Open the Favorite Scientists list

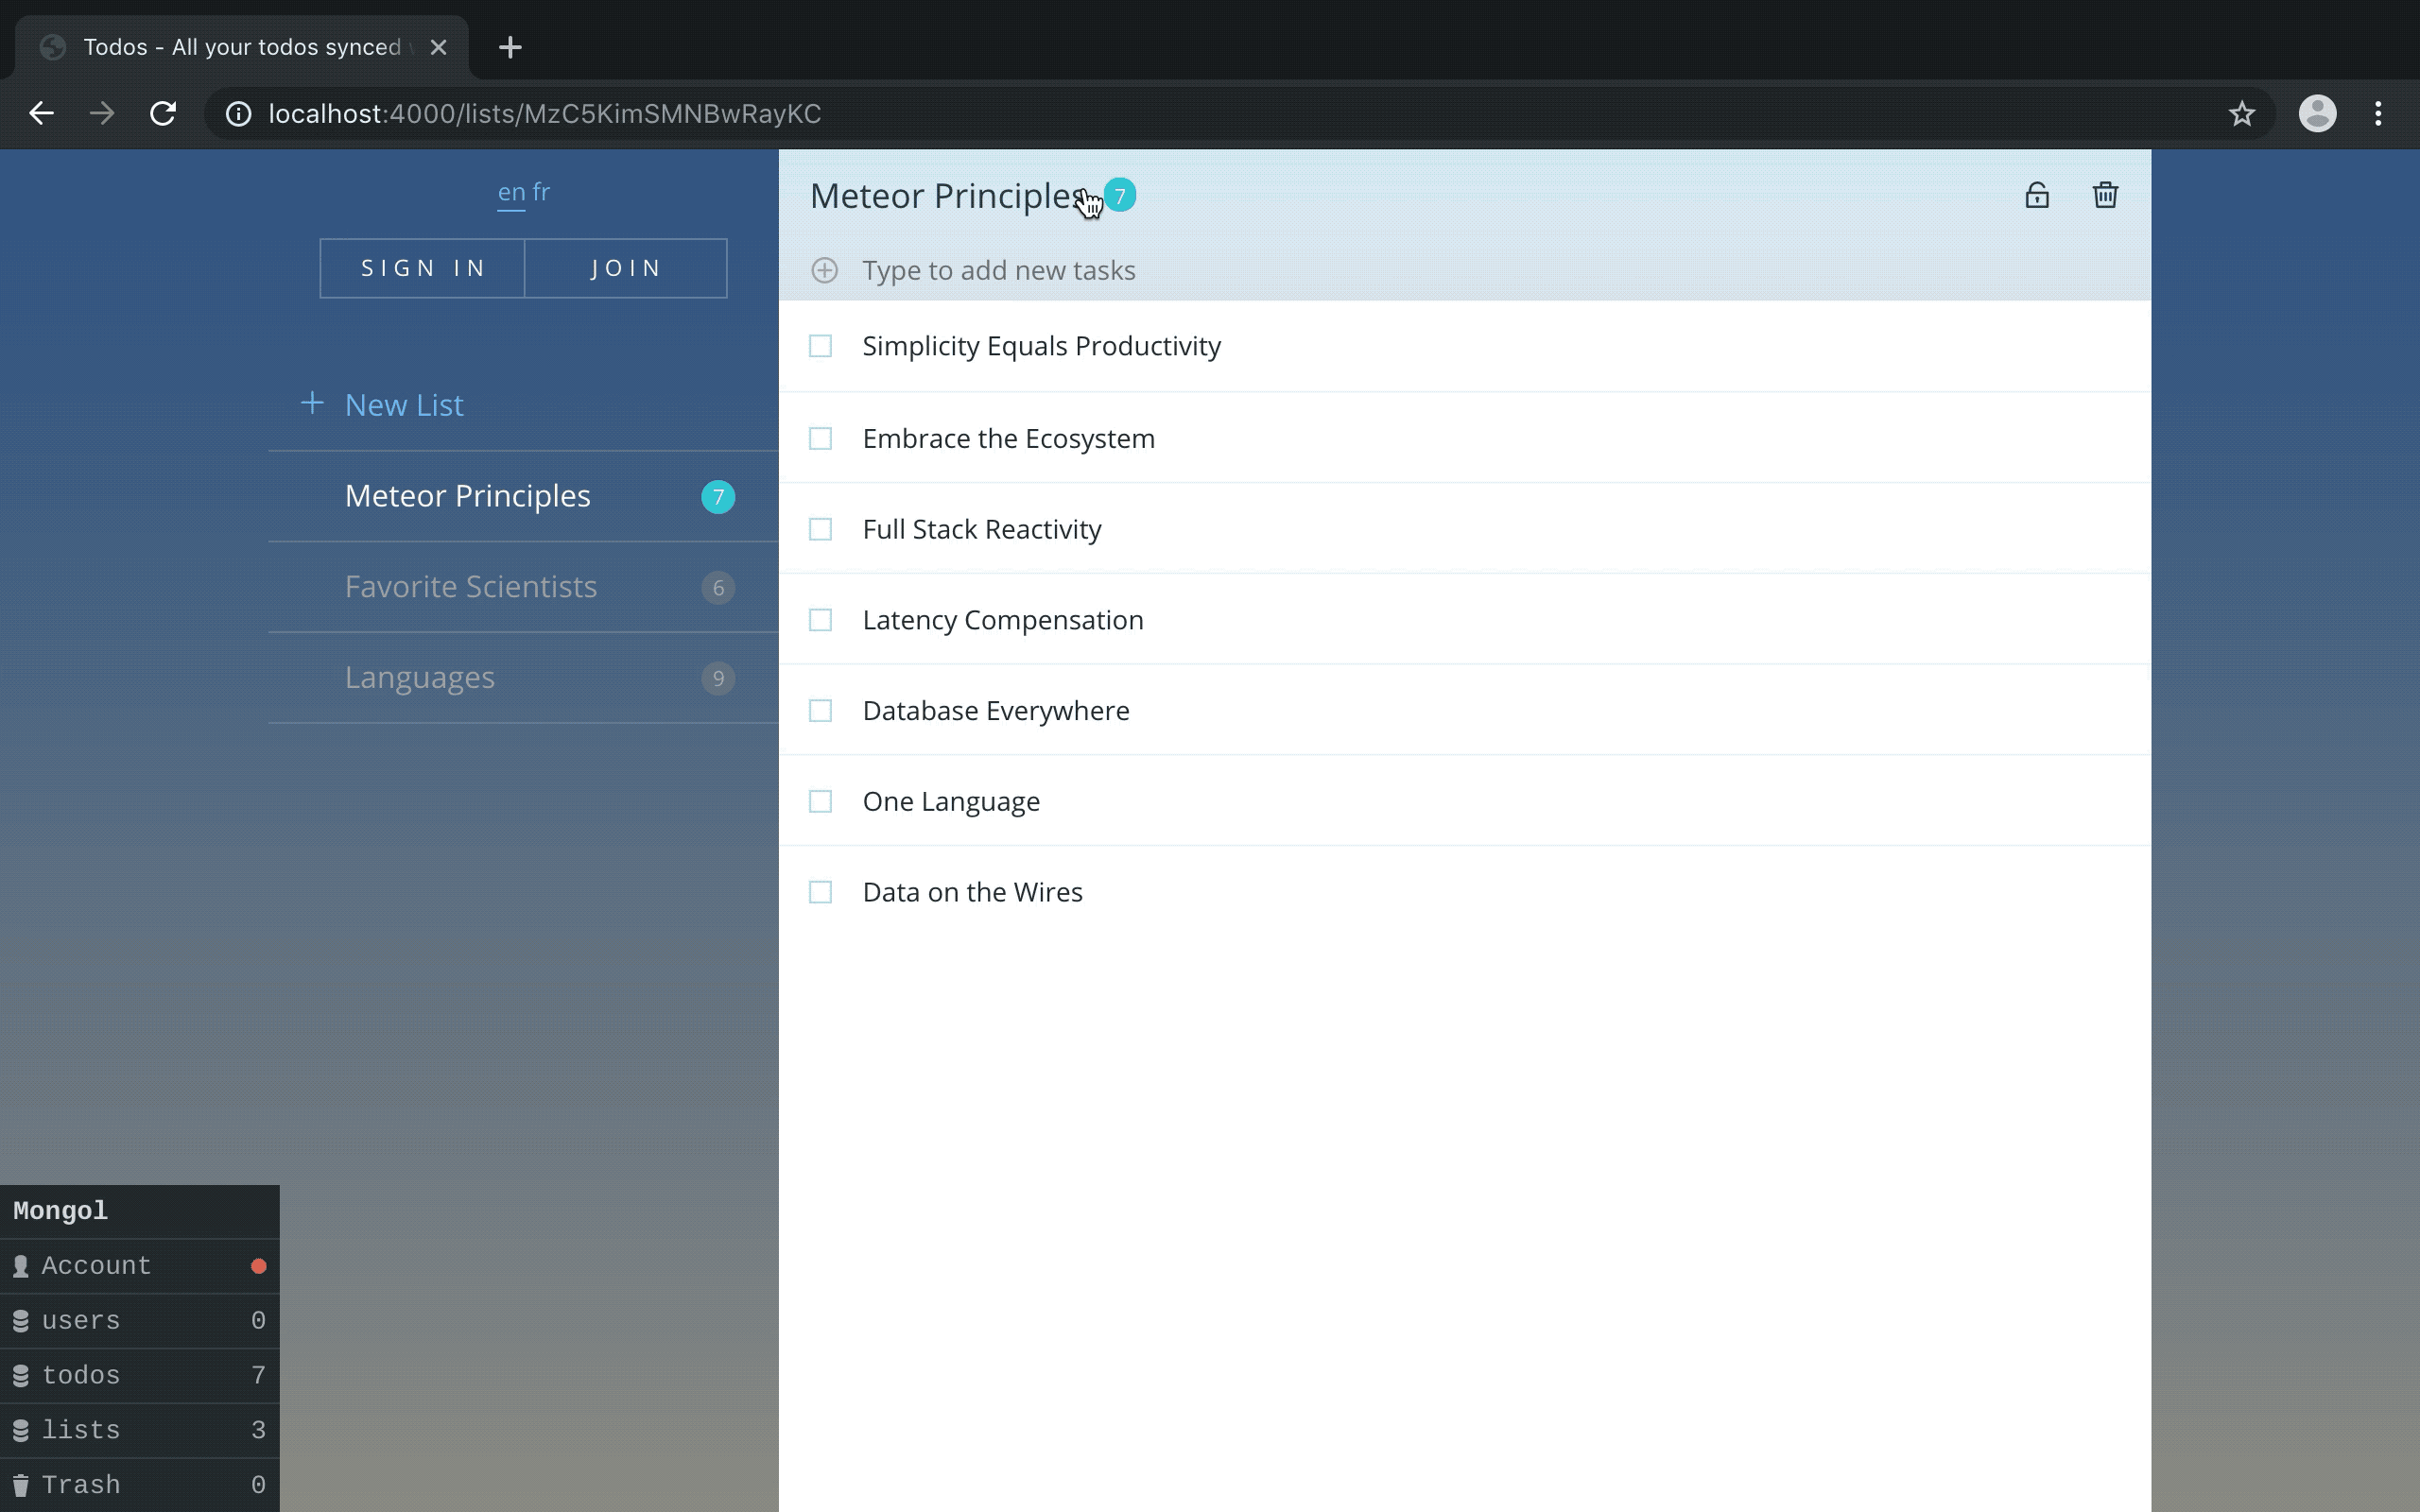click(471, 587)
